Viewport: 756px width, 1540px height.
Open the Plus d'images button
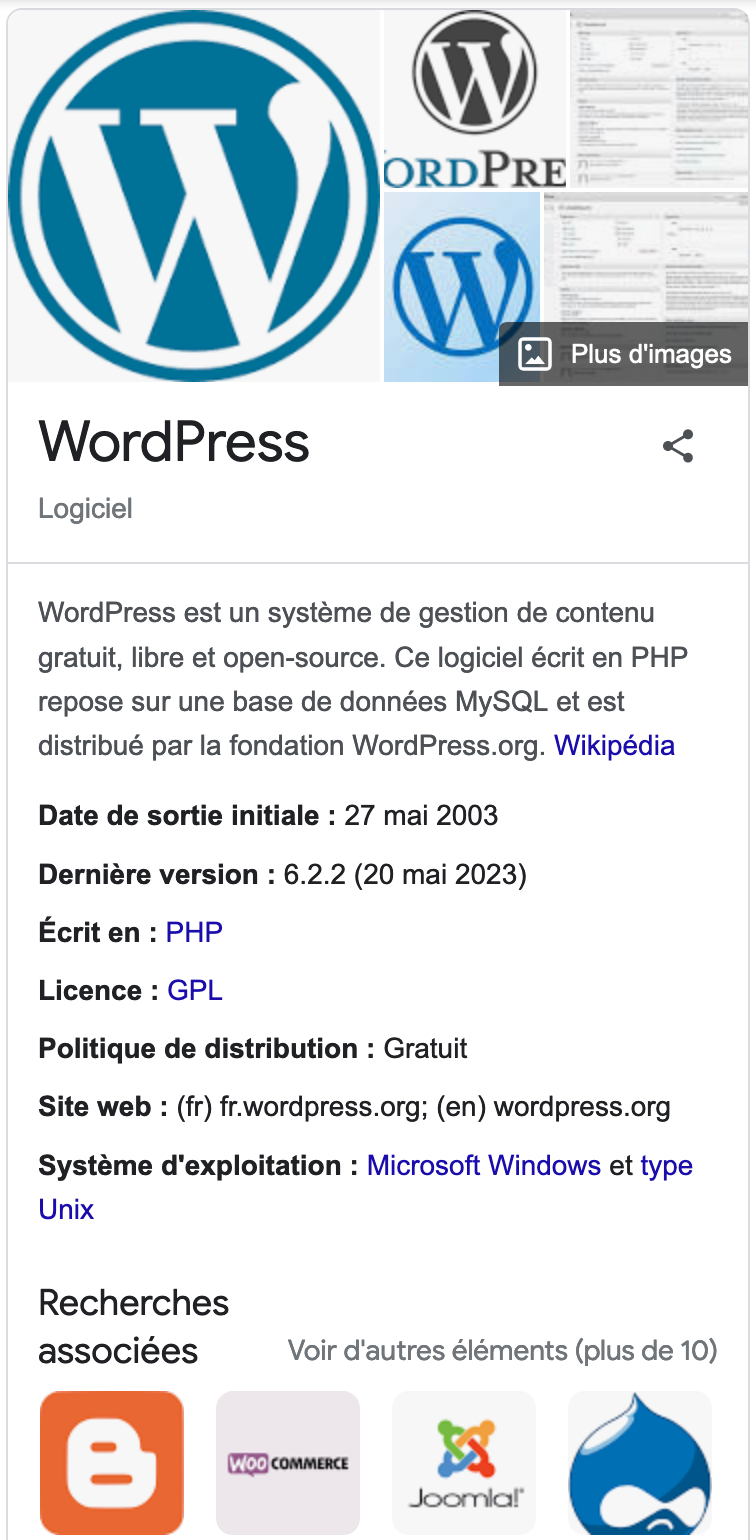click(x=624, y=354)
